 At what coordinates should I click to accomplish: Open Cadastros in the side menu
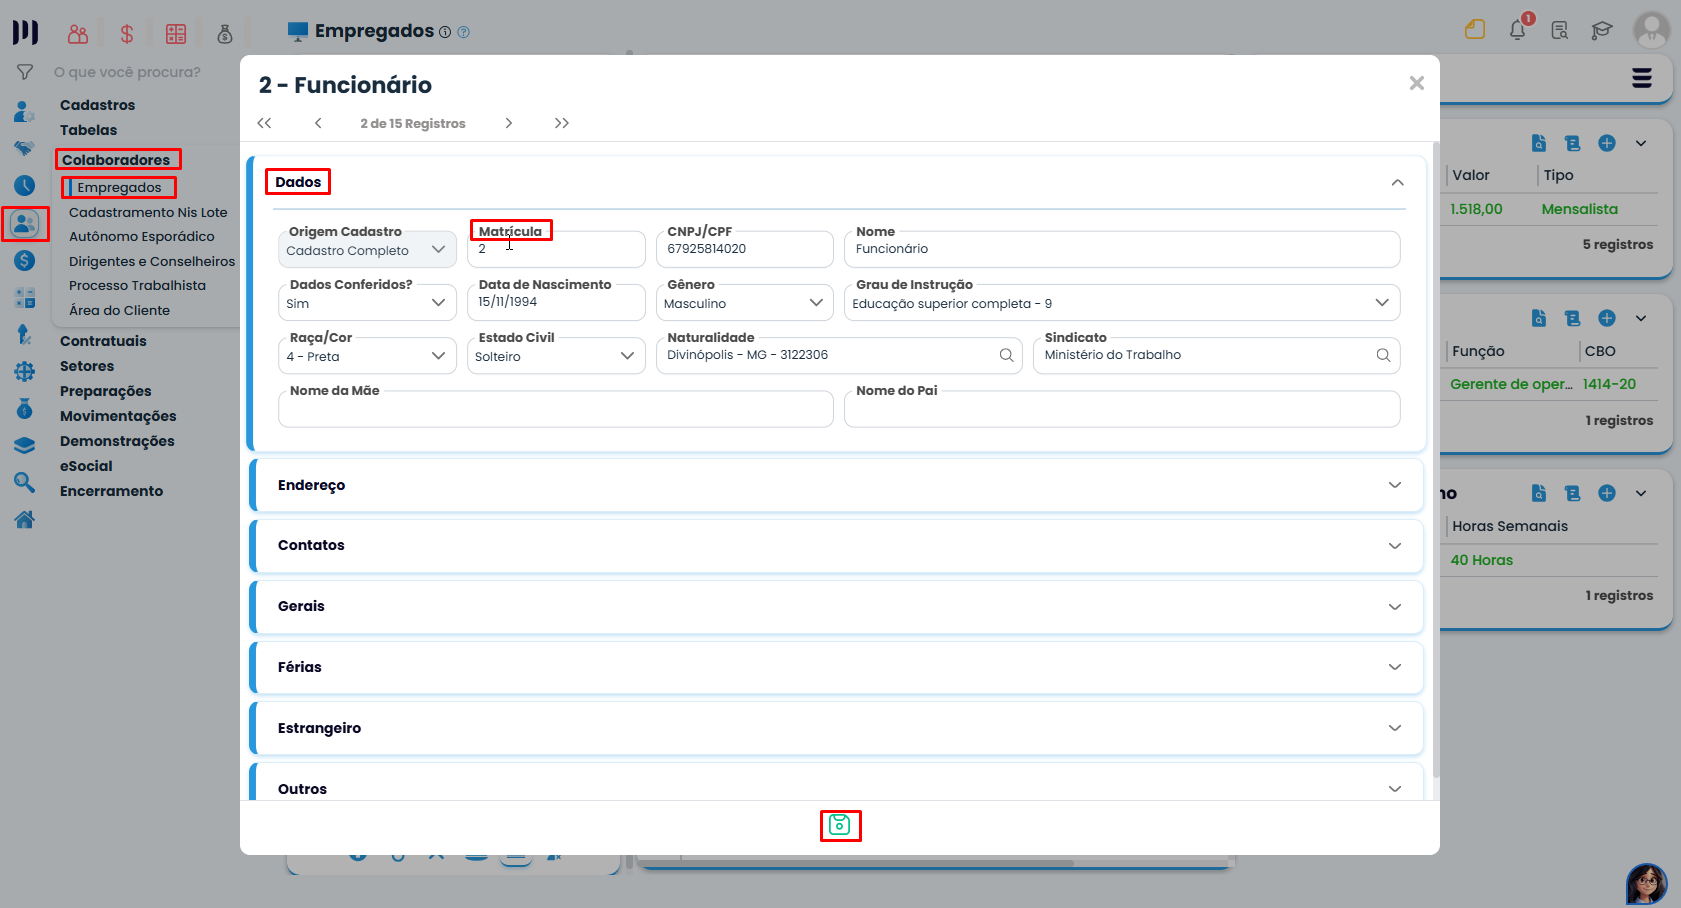[x=97, y=105]
